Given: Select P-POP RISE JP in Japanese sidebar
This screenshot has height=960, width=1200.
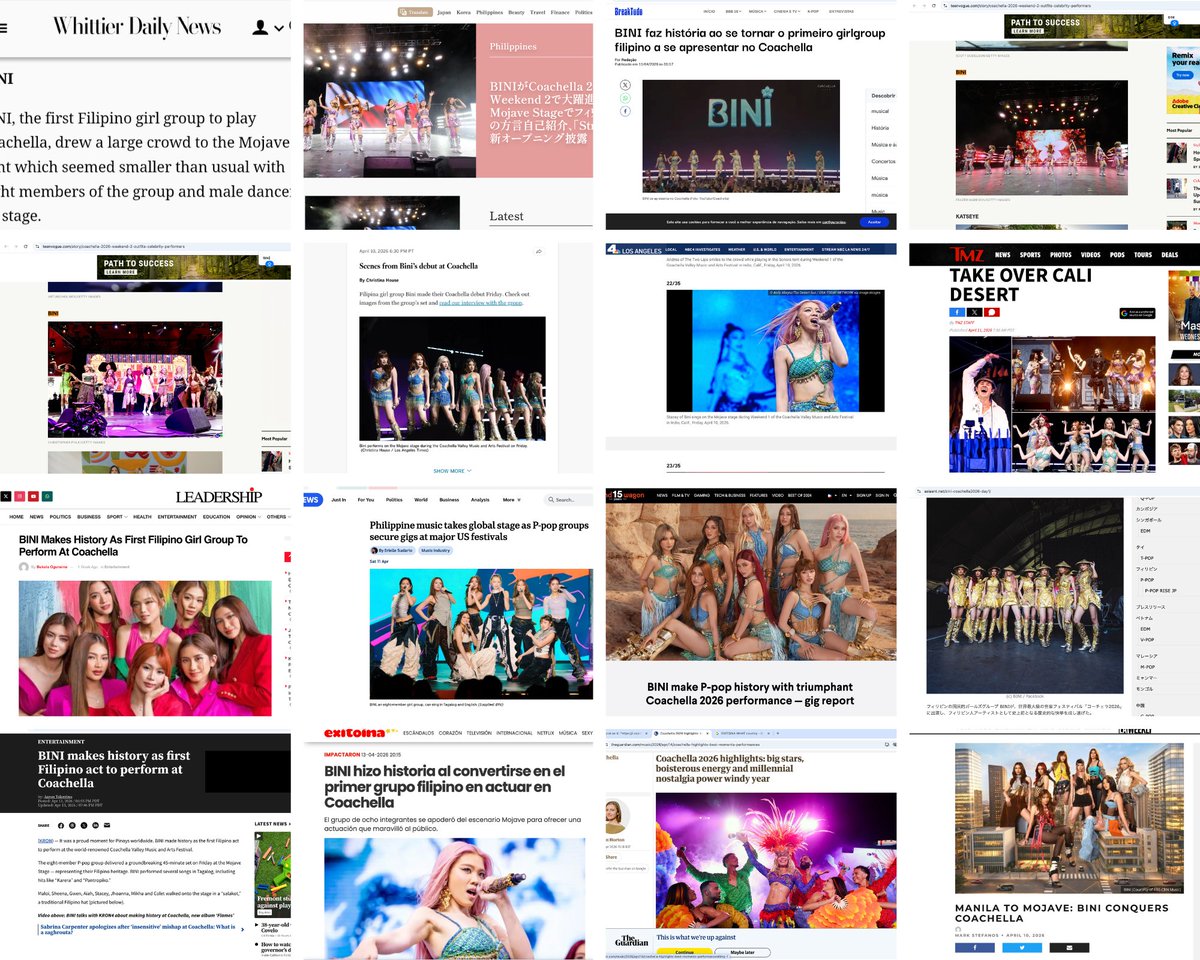Looking at the screenshot, I should point(1160,590).
